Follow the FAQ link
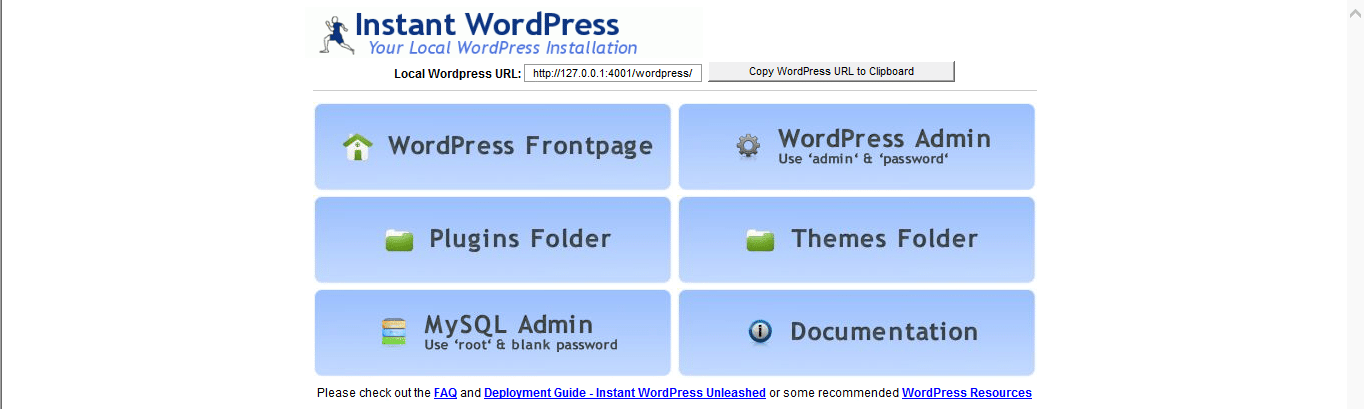The image size is (1364, 409). 445,393
